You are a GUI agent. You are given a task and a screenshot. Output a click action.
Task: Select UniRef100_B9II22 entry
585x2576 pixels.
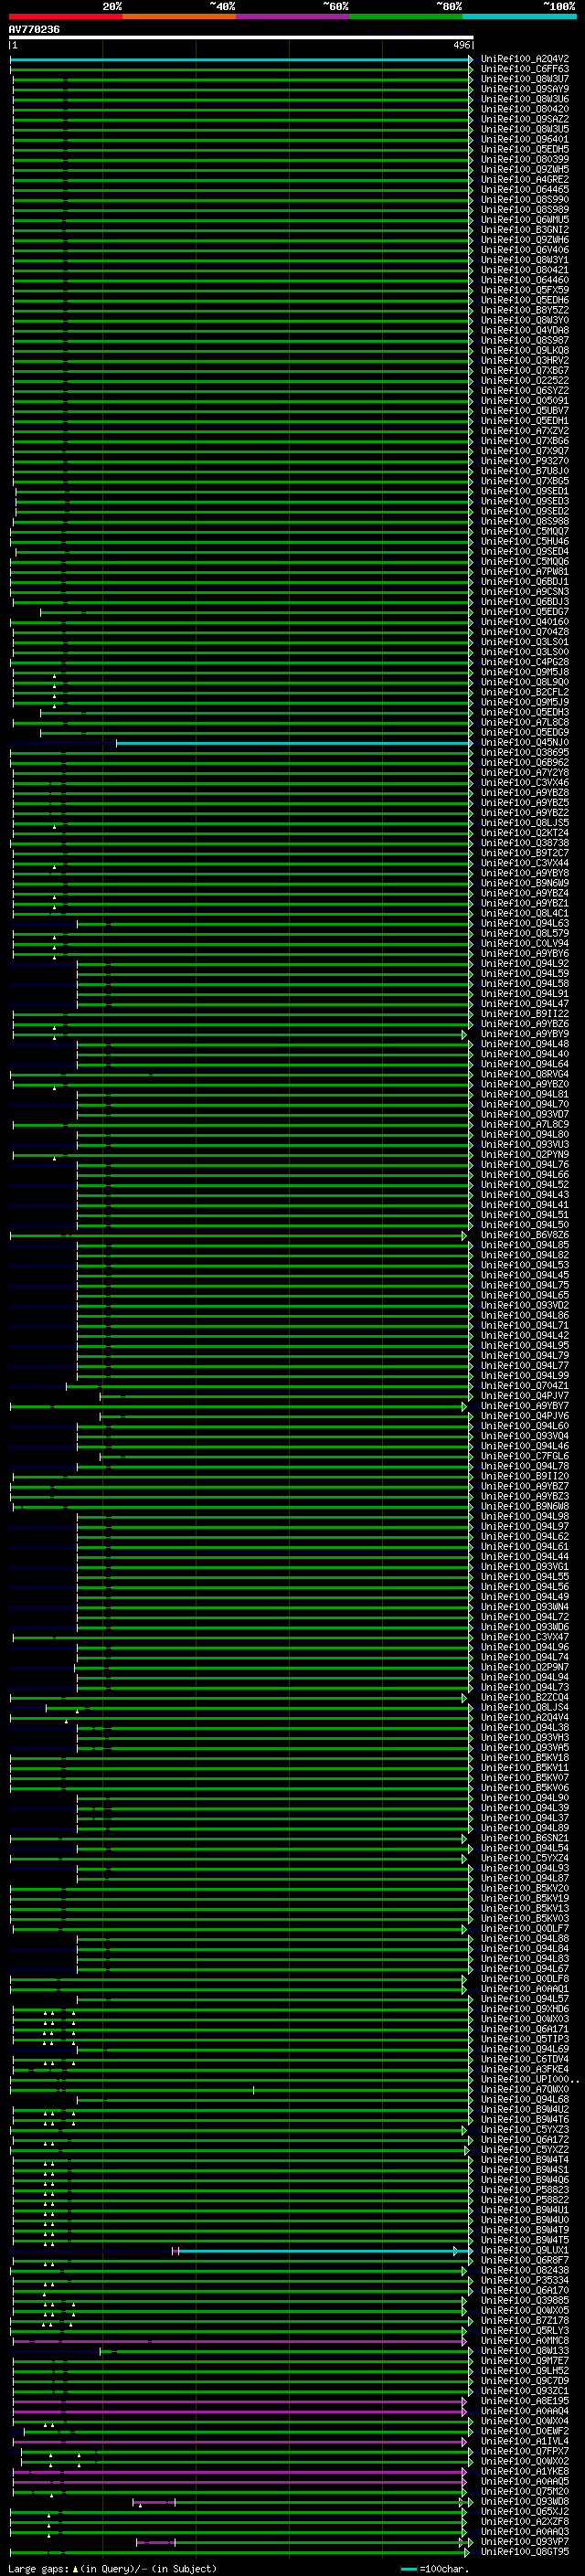[x=525, y=1014]
